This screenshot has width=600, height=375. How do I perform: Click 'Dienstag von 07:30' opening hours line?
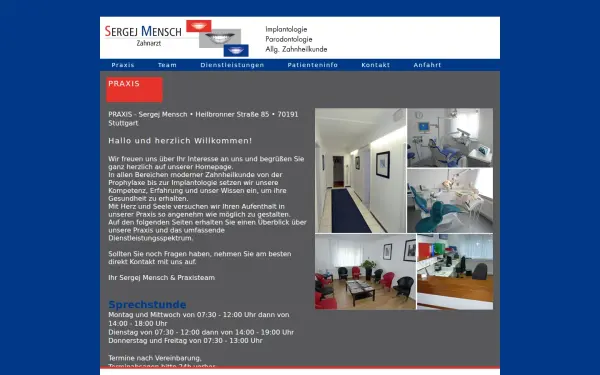click(x=201, y=333)
